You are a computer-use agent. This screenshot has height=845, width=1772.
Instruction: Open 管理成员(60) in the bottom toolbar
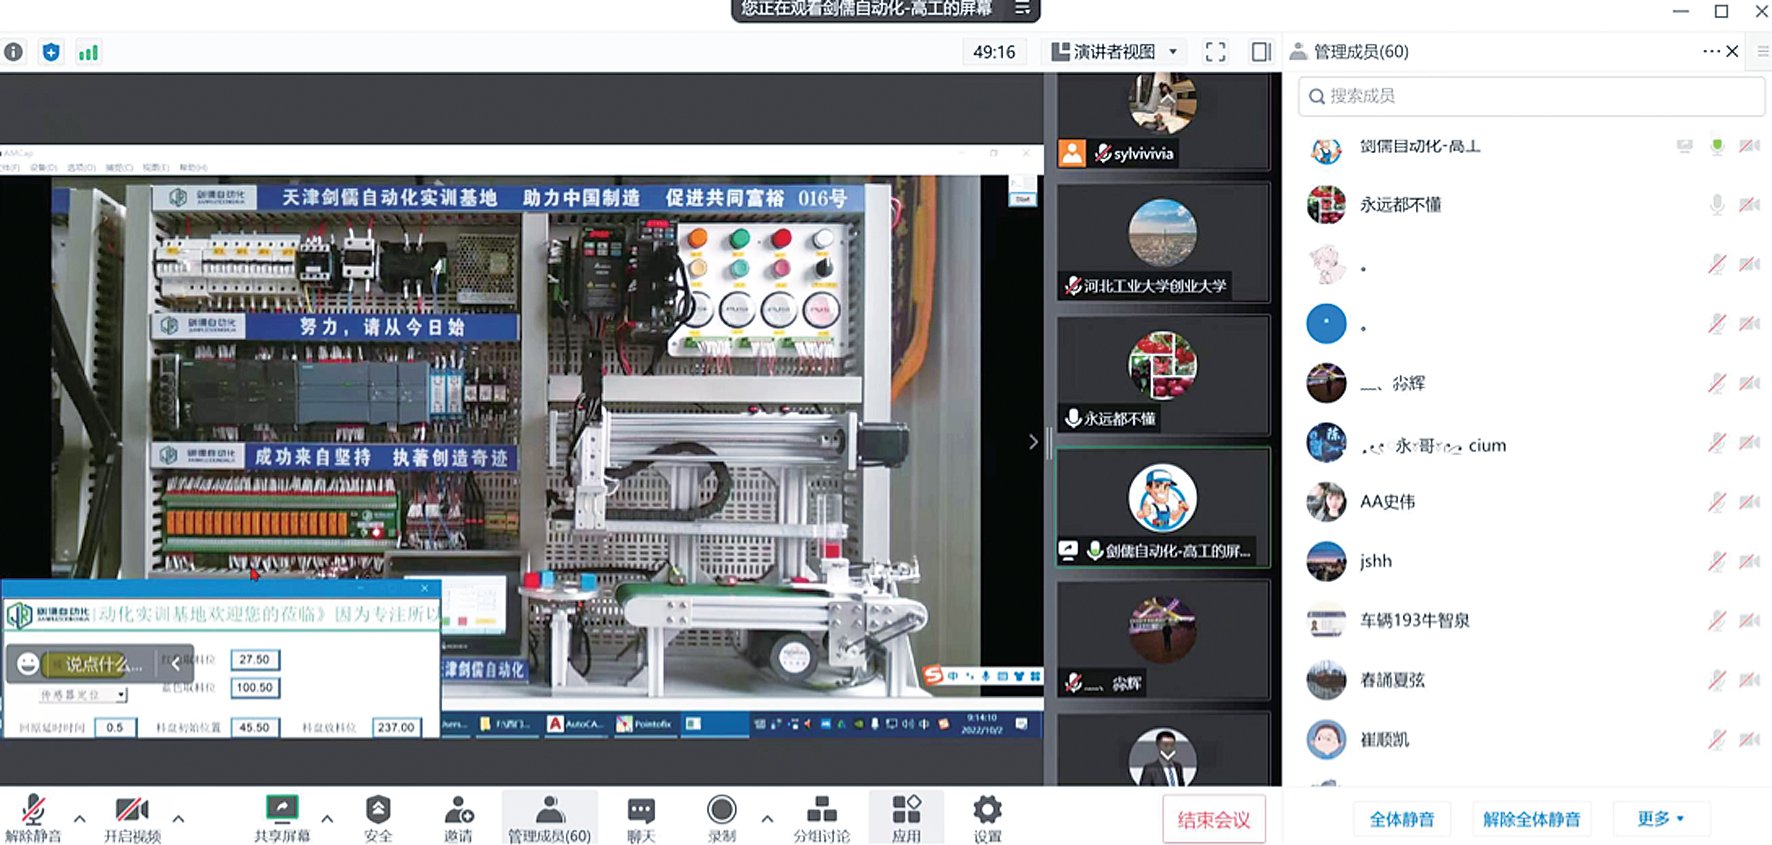(x=550, y=818)
